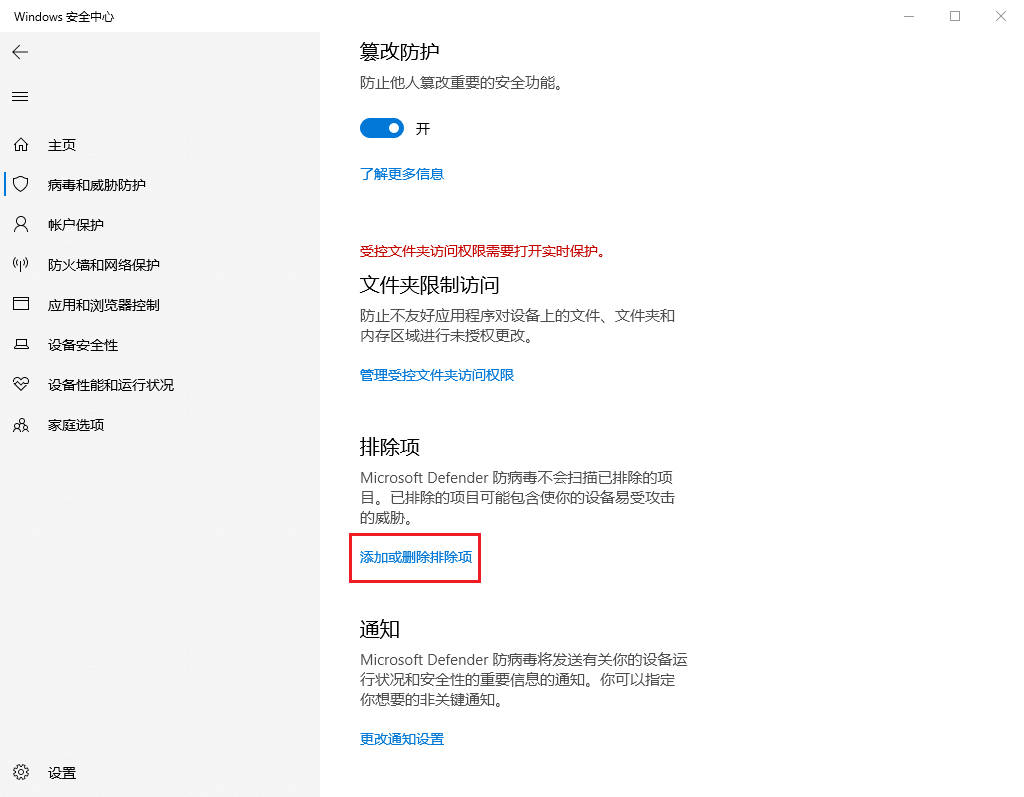Click the home icon for 主页
The width and height of the screenshot is (1024, 797).
click(20, 145)
